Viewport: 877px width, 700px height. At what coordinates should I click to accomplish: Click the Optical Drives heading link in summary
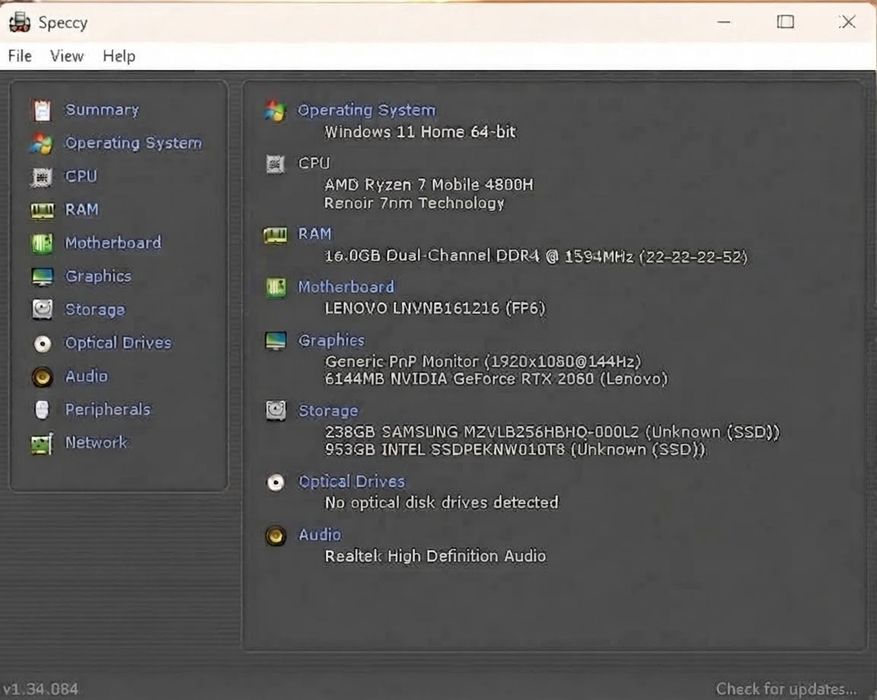351,481
